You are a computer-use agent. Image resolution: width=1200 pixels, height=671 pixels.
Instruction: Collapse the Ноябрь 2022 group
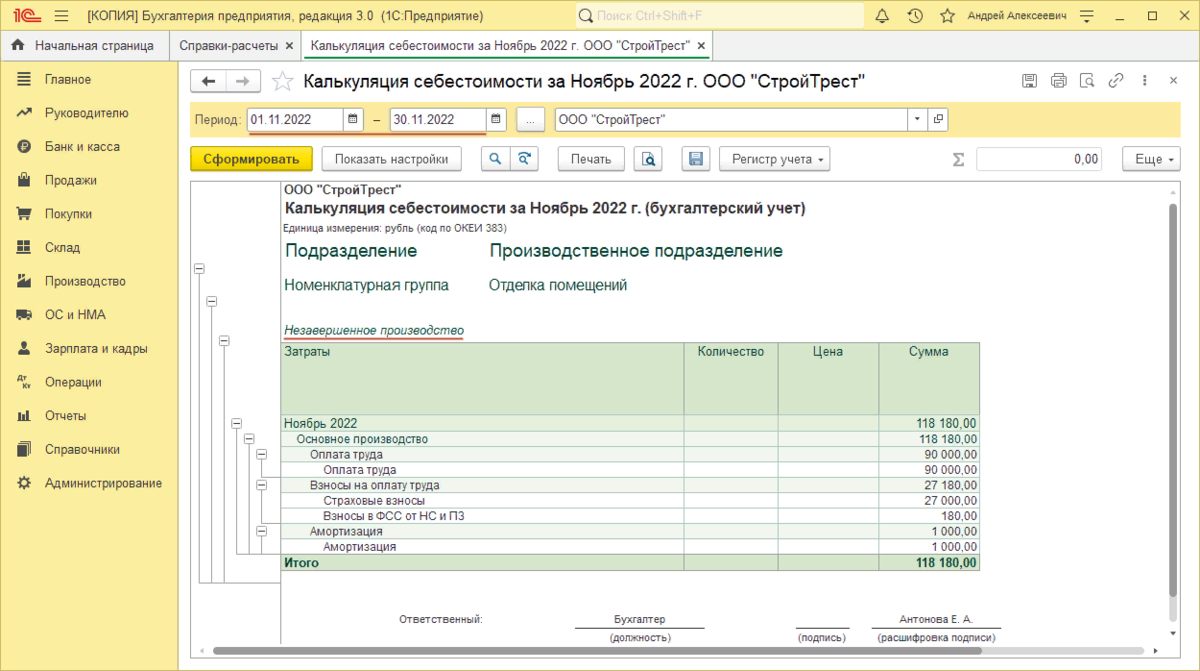point(237,424)
